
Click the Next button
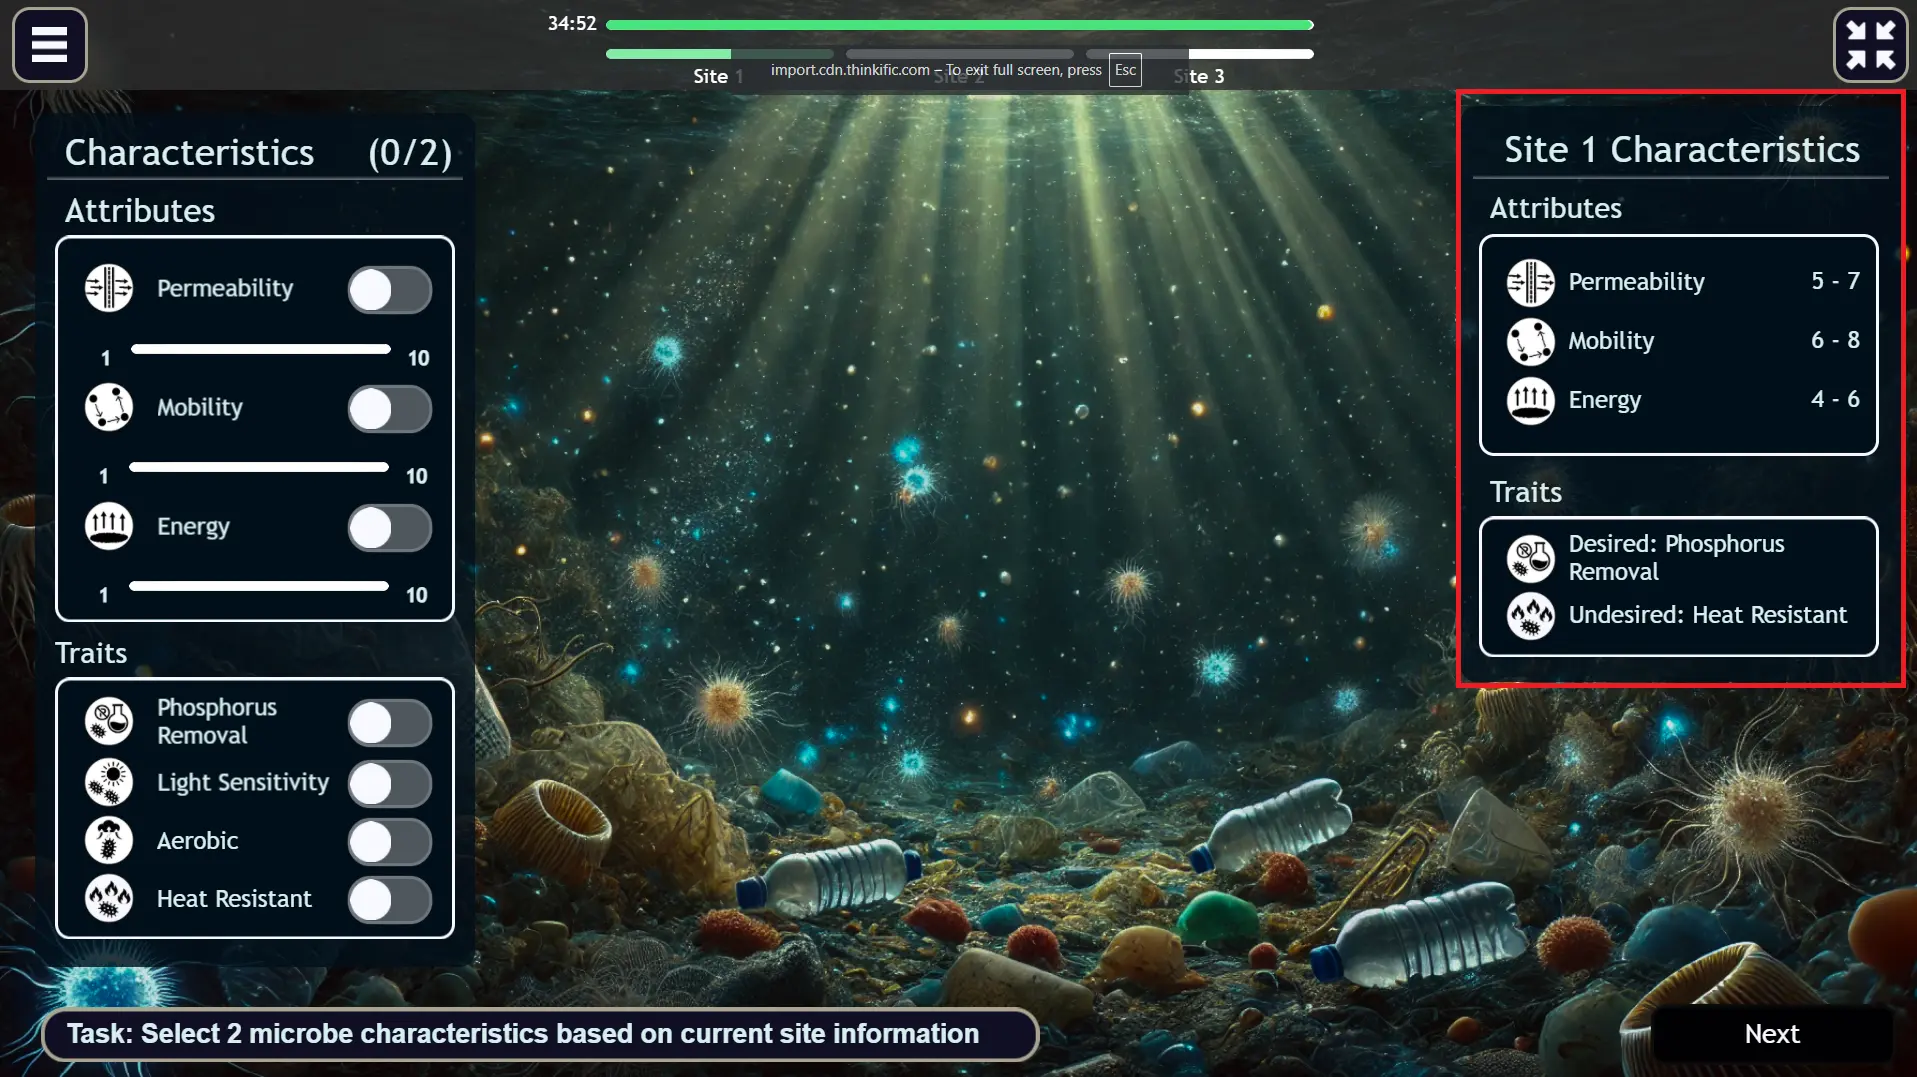point(1771,1033)
